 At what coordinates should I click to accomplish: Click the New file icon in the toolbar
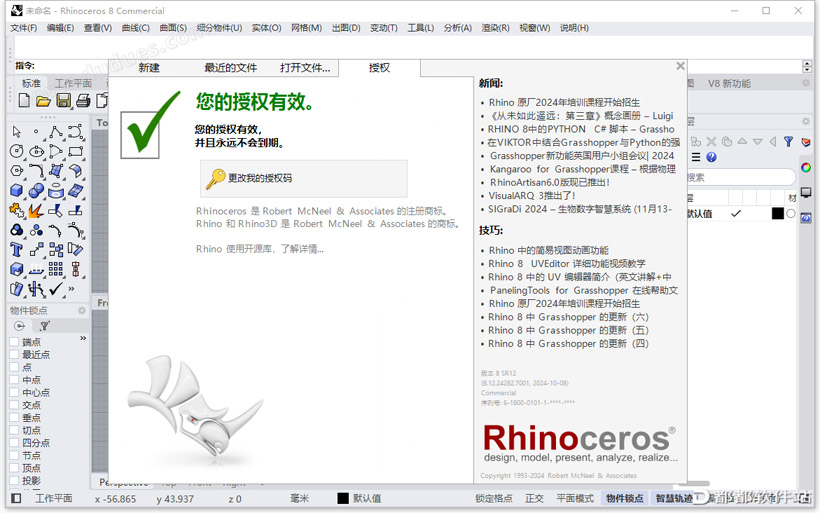point(24,100)
